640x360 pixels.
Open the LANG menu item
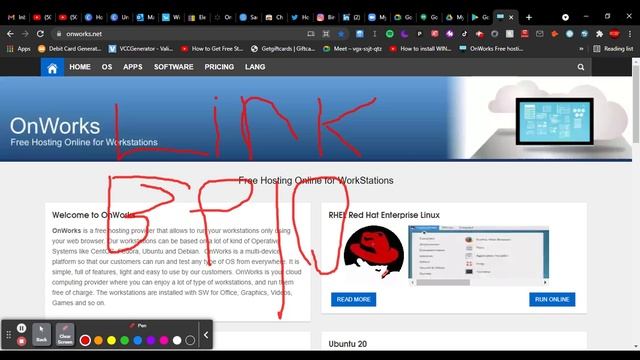tap(255, 67)
